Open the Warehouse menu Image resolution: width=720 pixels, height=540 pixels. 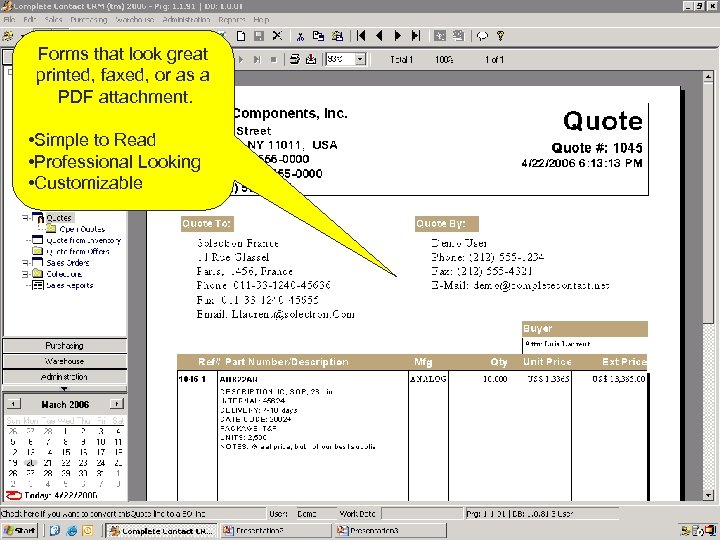pos(135,20)
